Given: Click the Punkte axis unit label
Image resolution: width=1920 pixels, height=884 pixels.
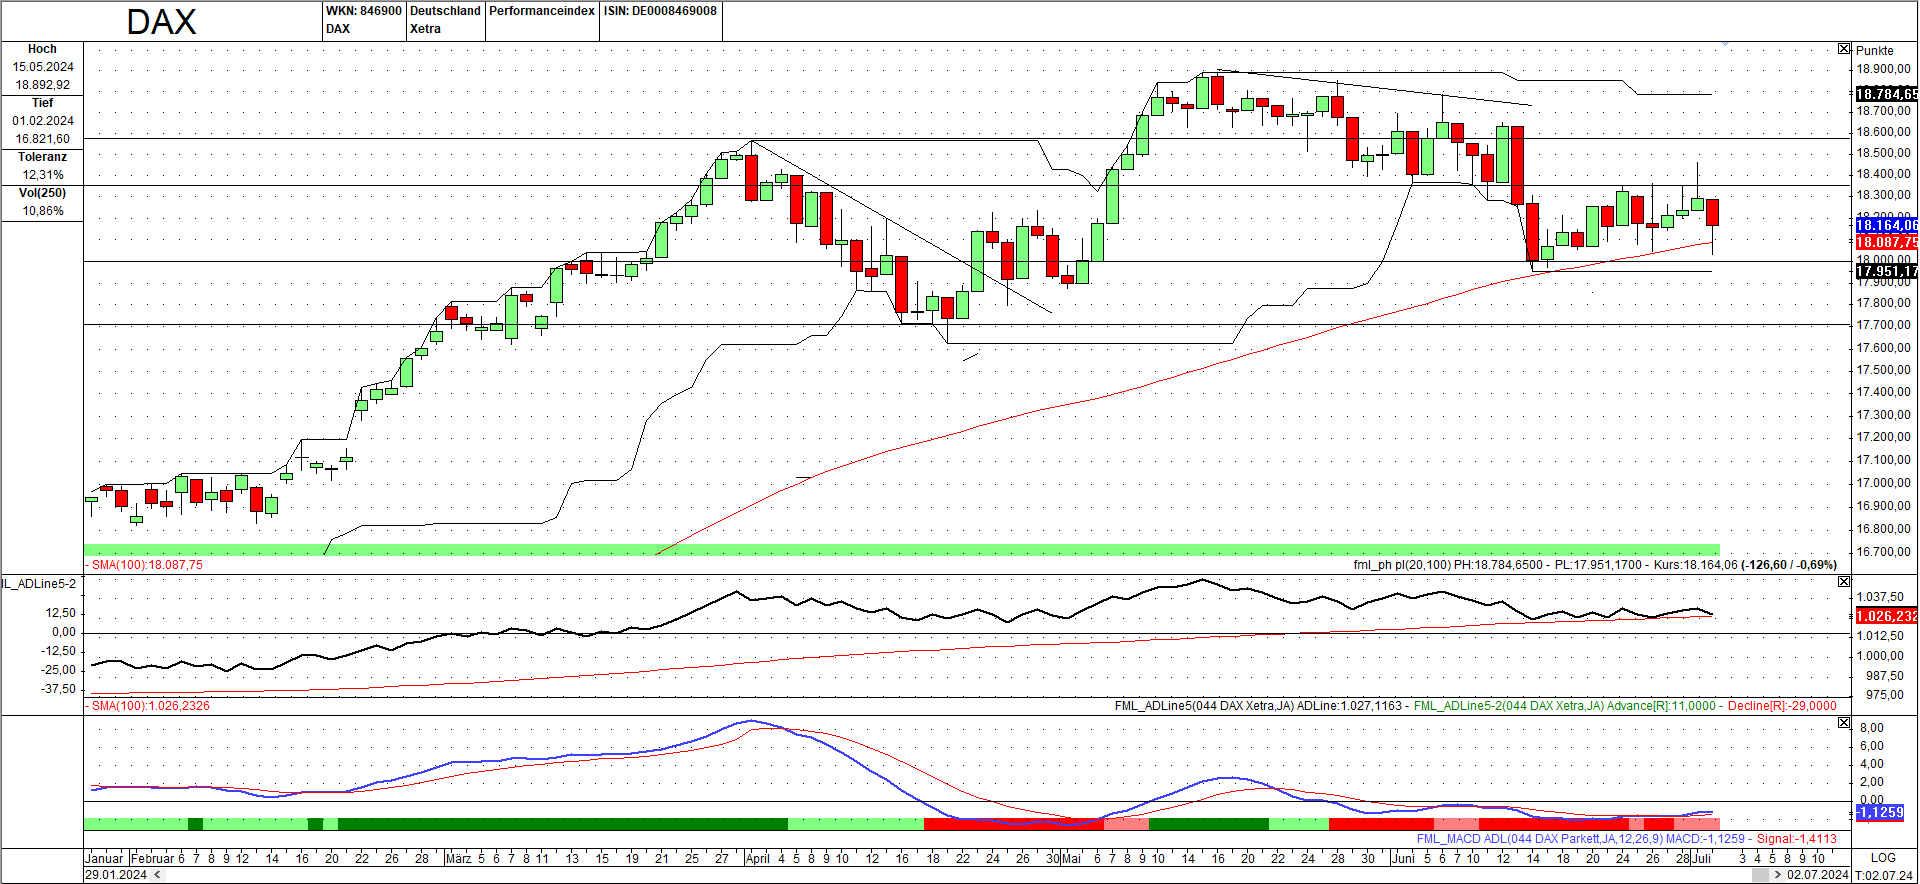Looking at the screenshot, I should tap(1874, 51).
